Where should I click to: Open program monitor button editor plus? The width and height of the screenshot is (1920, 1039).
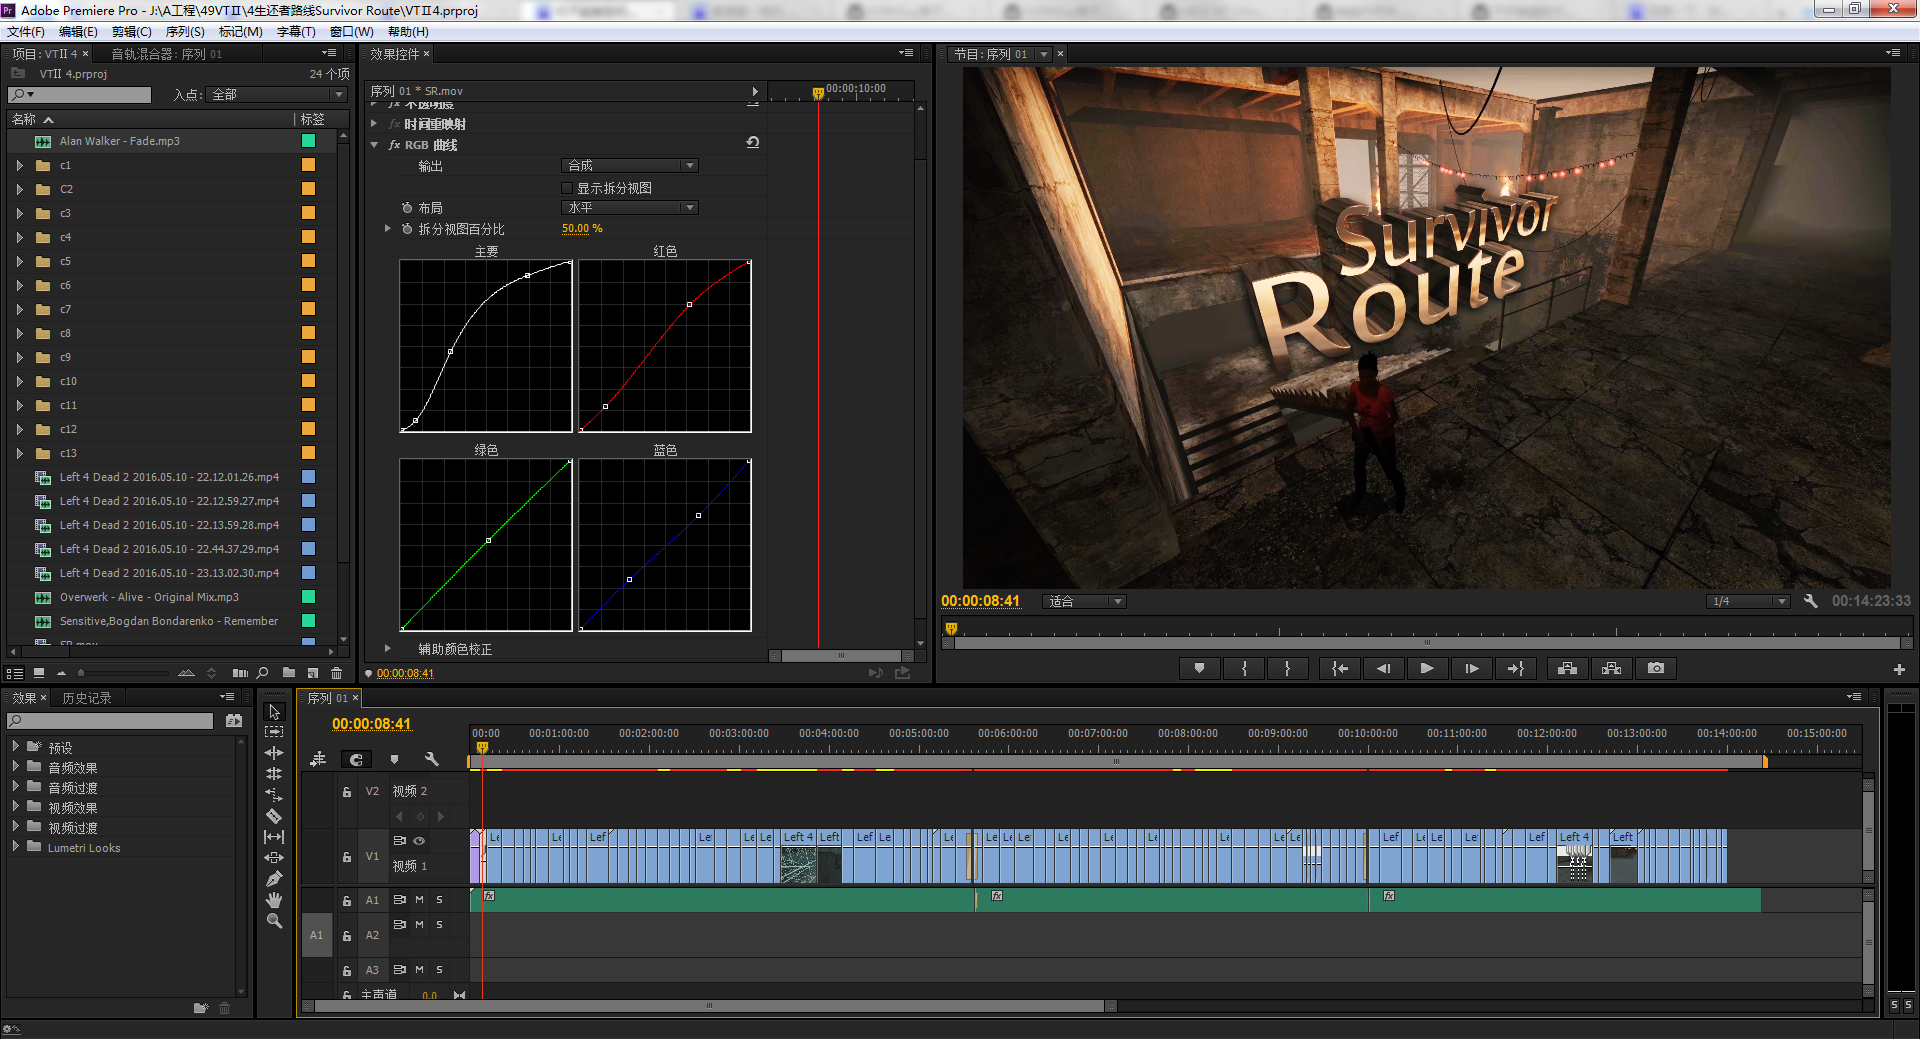pos(1899,669)
